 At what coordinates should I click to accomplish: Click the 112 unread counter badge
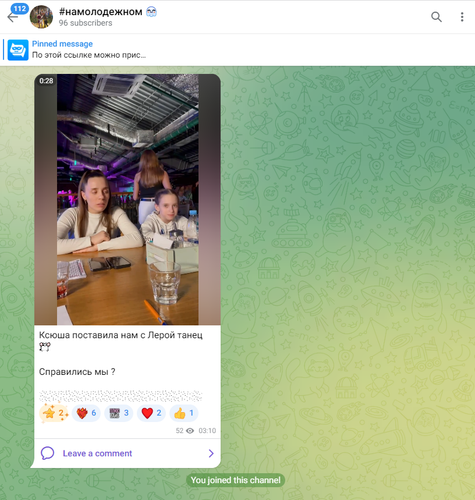(20, 9)
